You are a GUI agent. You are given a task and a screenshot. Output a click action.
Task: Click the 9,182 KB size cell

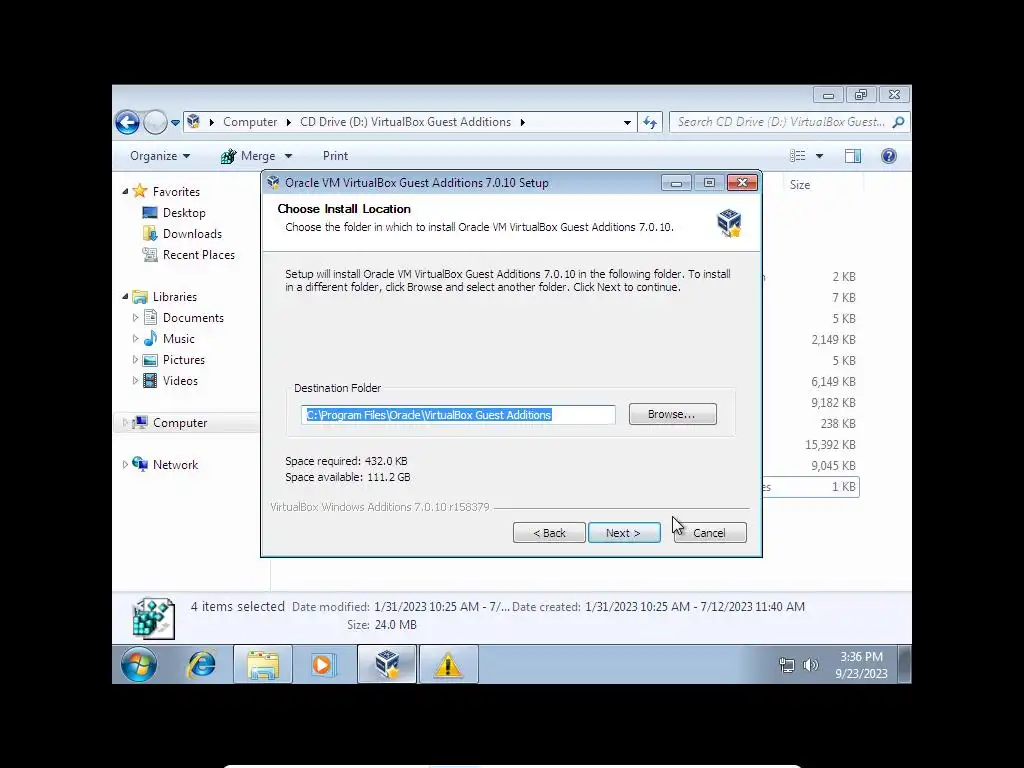click(x=833, y=403)
